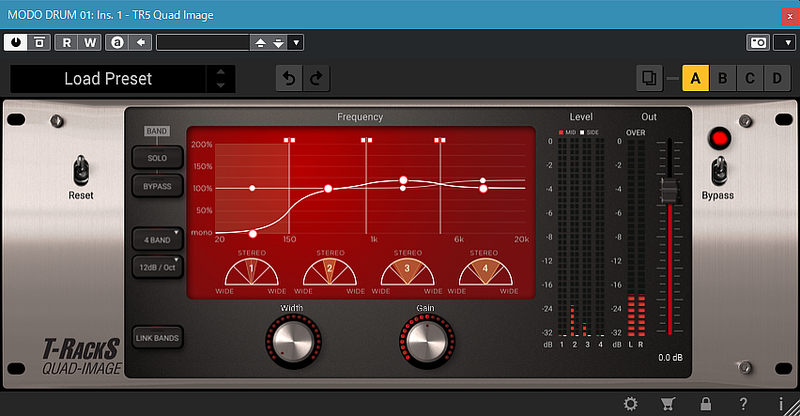
Task: Close the TR5 Quad Image plugin window
Action: [790, 16]
